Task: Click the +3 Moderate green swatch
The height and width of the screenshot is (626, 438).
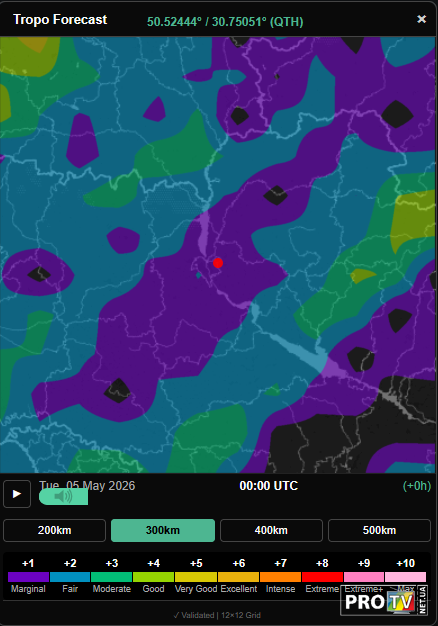Action: tap(111, 577)
